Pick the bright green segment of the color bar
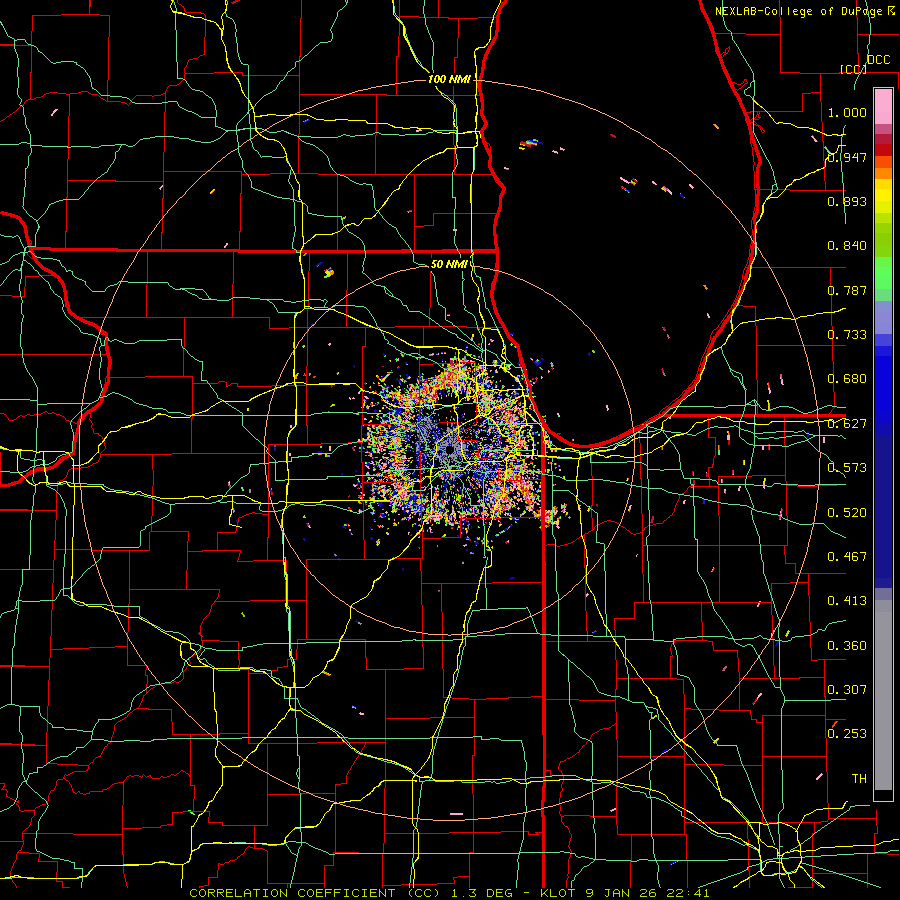The width and height of the screenshot is (900, 900). 883,273
